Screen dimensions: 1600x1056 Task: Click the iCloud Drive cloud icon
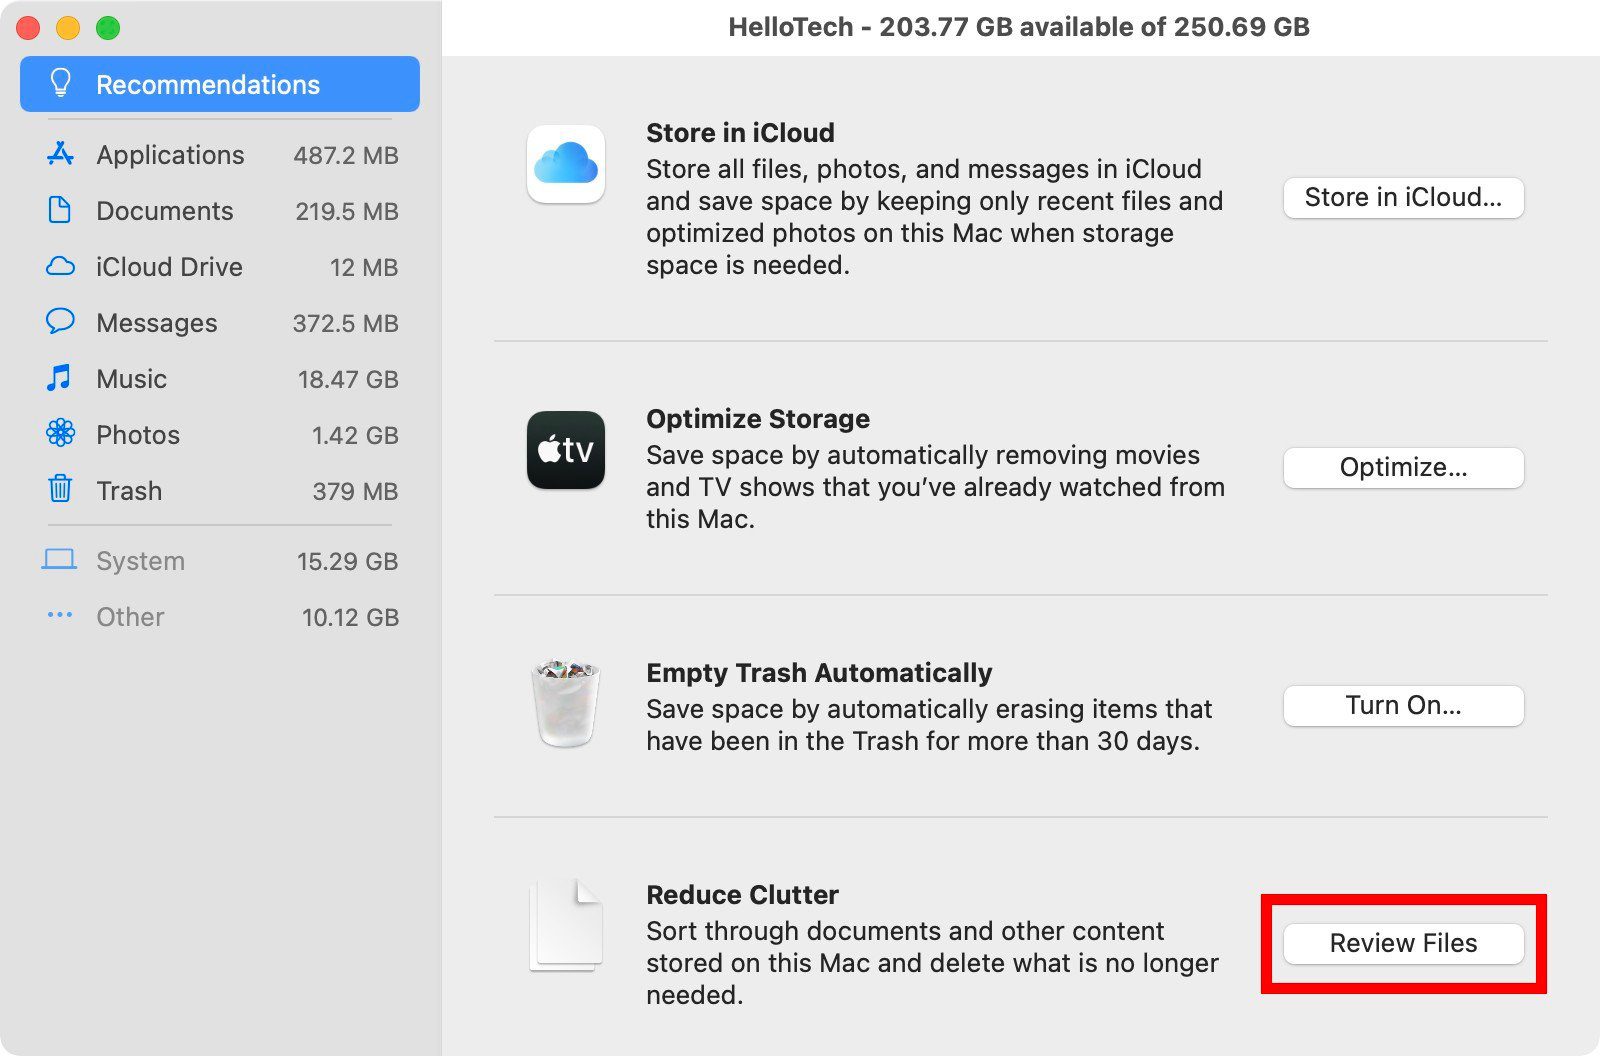coord(60,266)
